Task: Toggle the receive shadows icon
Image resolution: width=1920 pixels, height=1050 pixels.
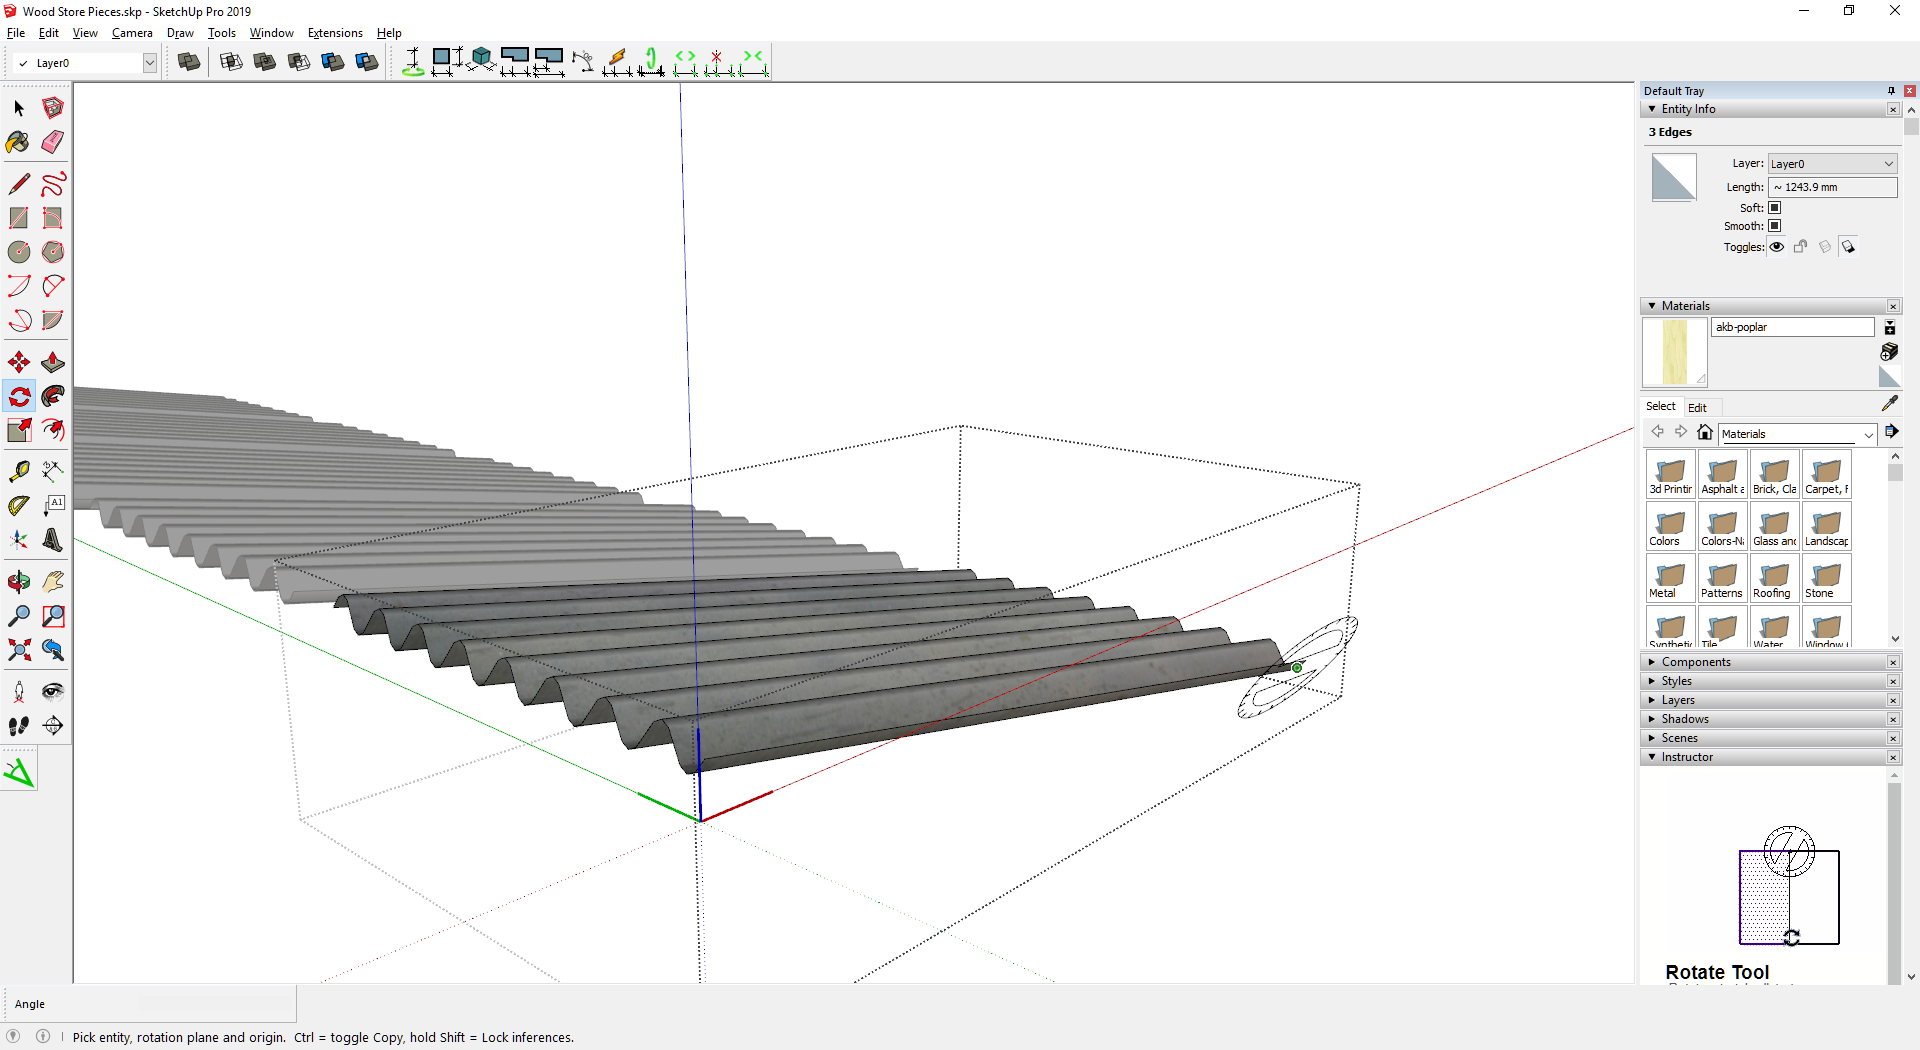Action: (1824, 247)
